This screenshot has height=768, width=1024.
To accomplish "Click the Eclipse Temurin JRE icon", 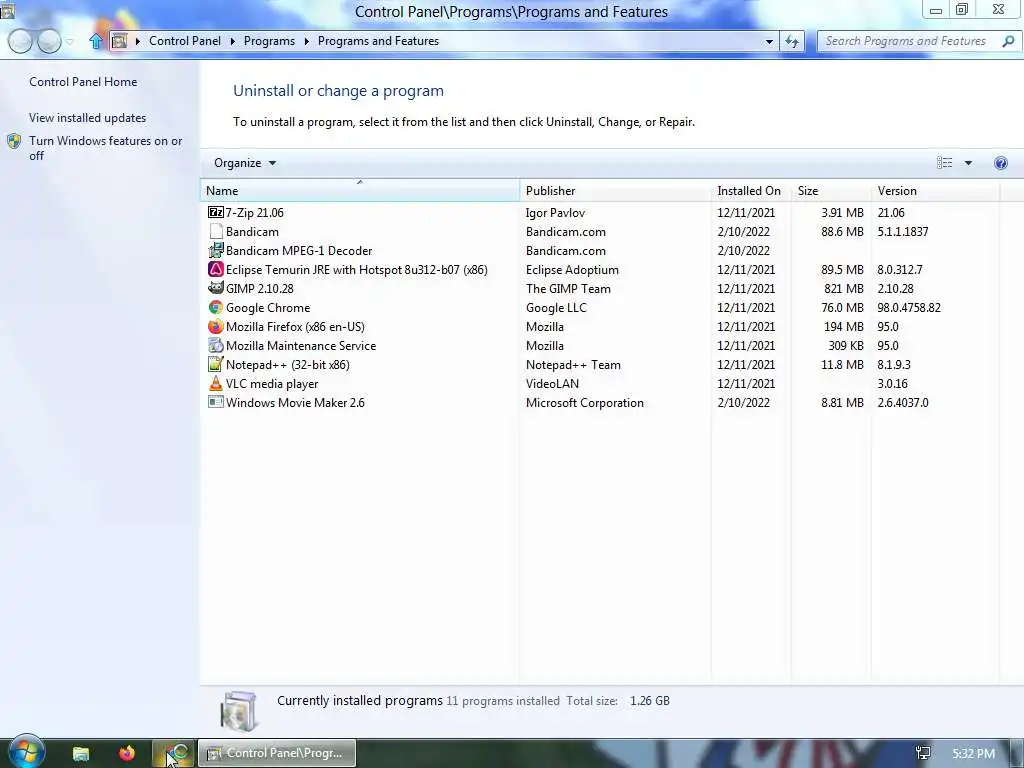I will tap(216, 269).
